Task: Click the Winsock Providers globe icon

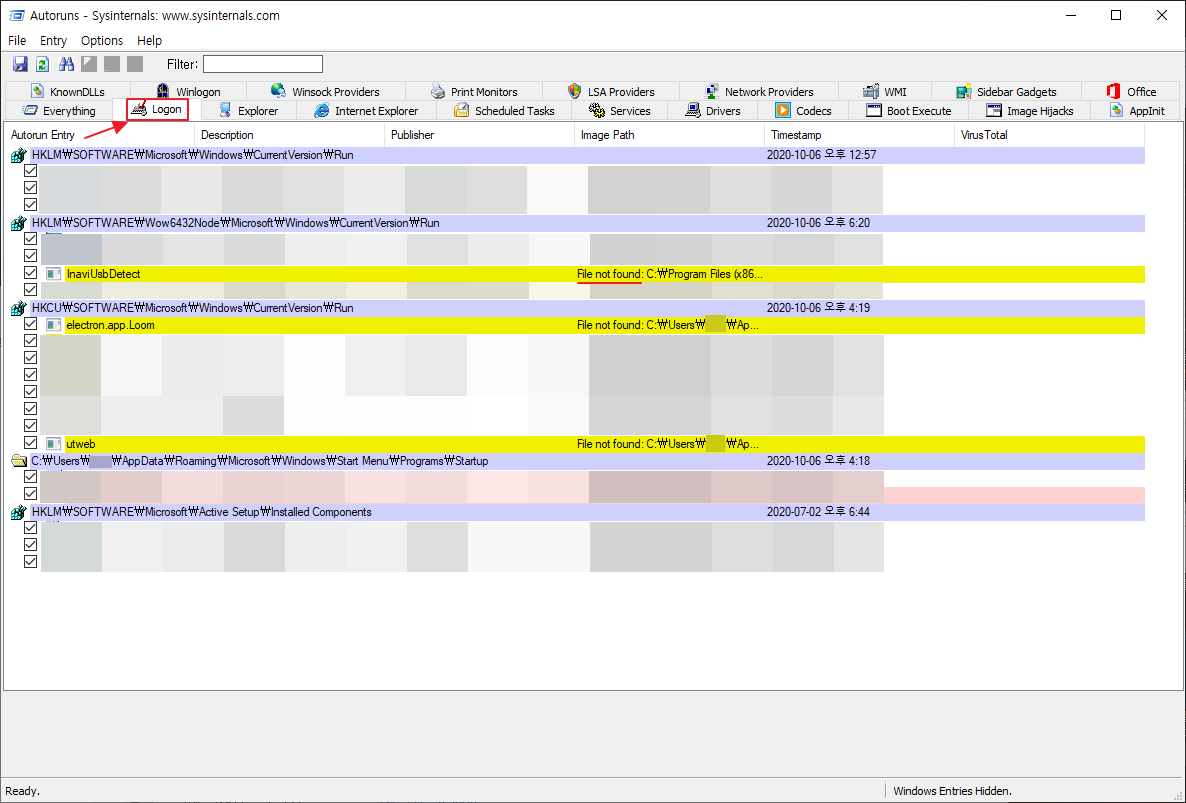Action: point(278,91)
